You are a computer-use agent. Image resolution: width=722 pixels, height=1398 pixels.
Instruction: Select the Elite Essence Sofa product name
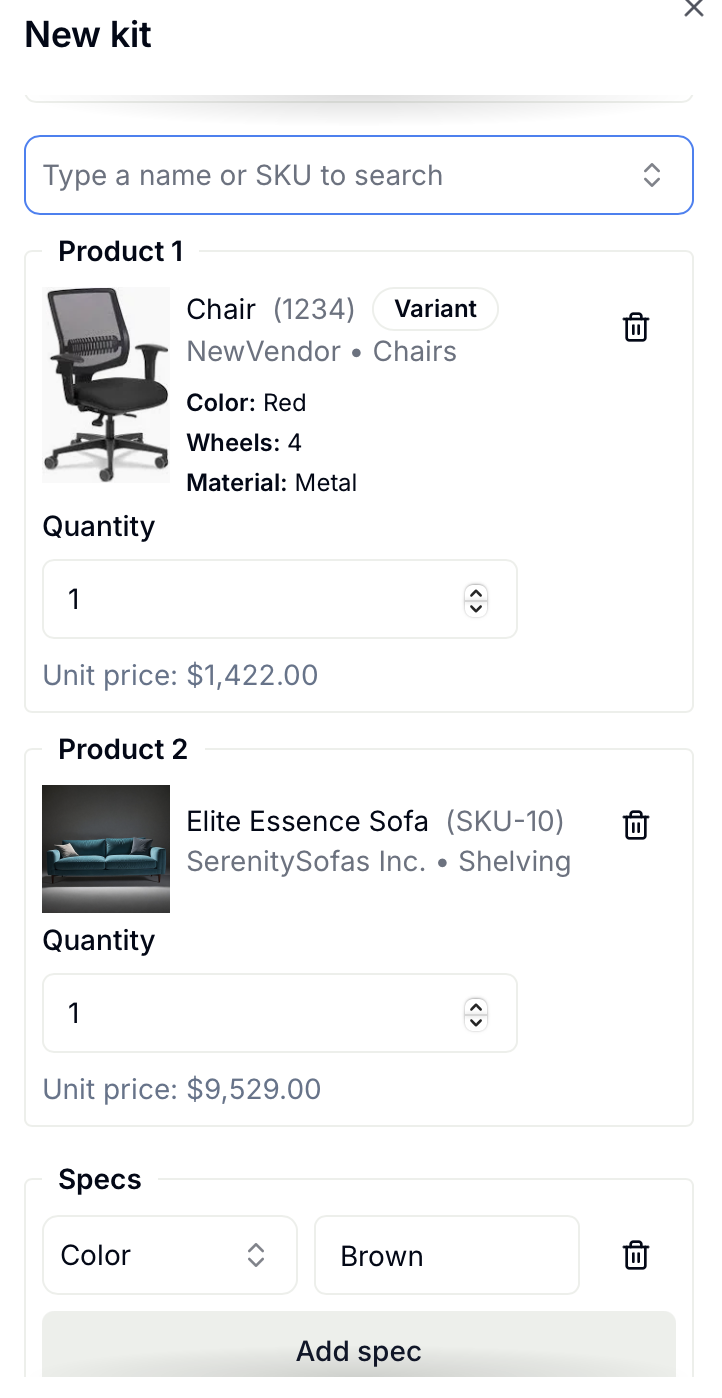click(307, 822)
